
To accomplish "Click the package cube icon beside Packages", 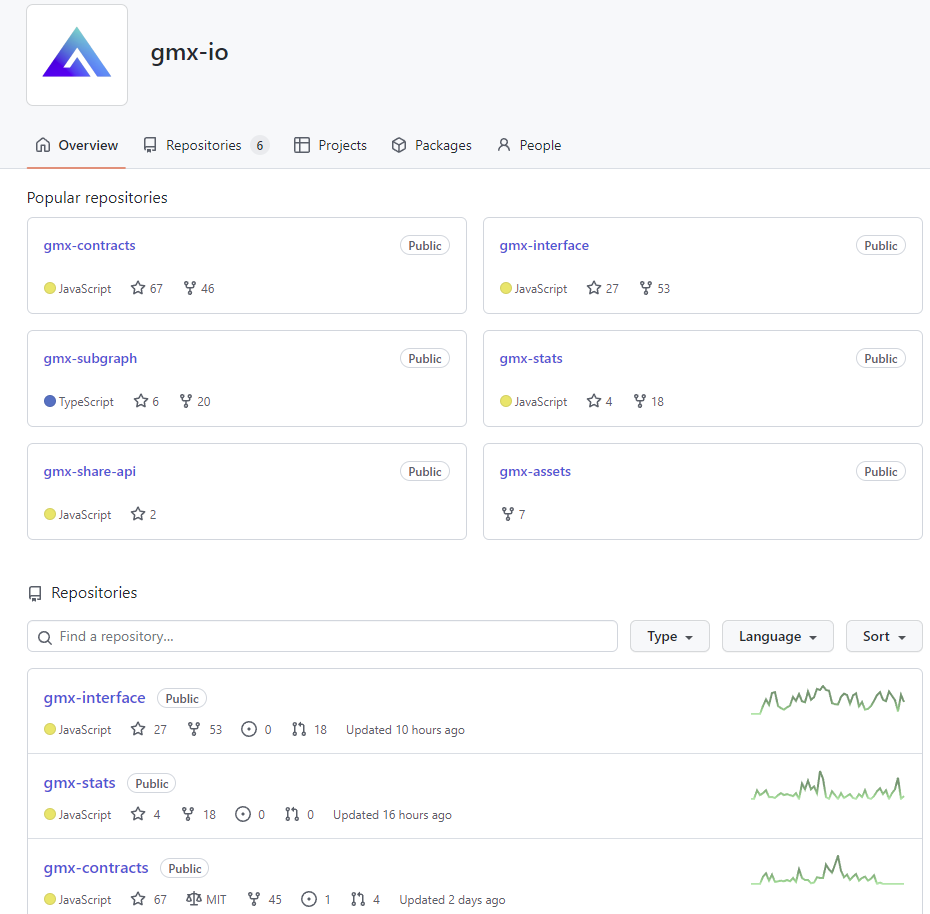I will 399,145.
